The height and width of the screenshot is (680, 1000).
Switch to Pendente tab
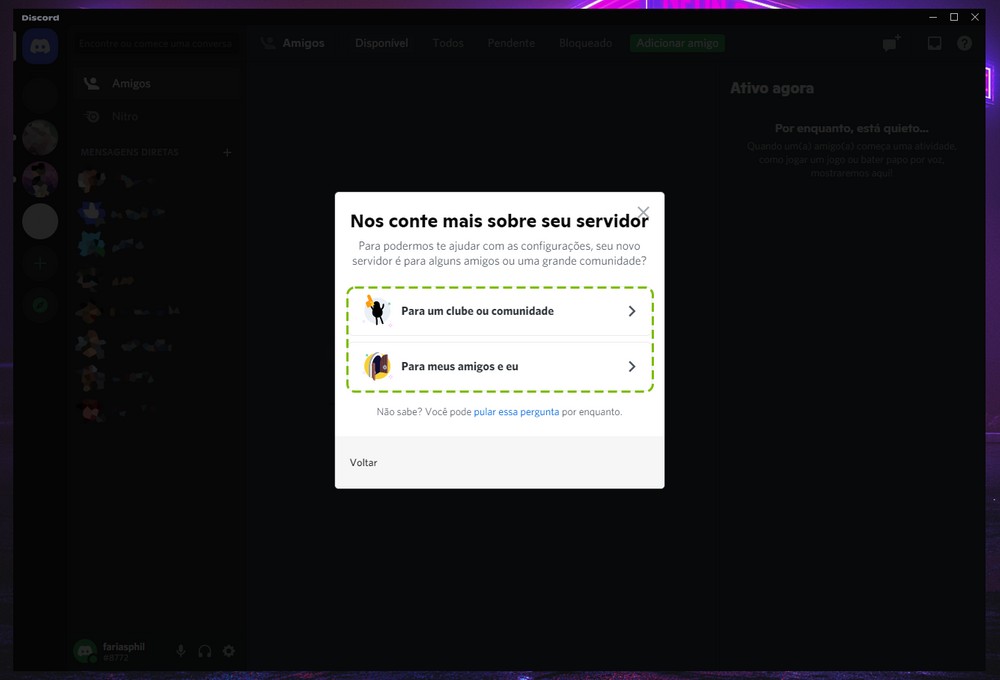511,43
